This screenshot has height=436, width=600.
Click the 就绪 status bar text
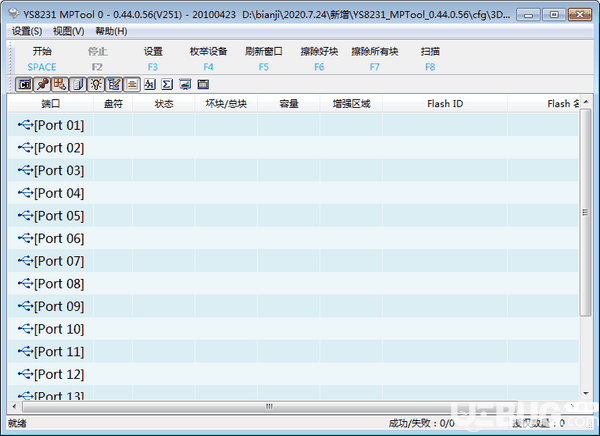17,423
